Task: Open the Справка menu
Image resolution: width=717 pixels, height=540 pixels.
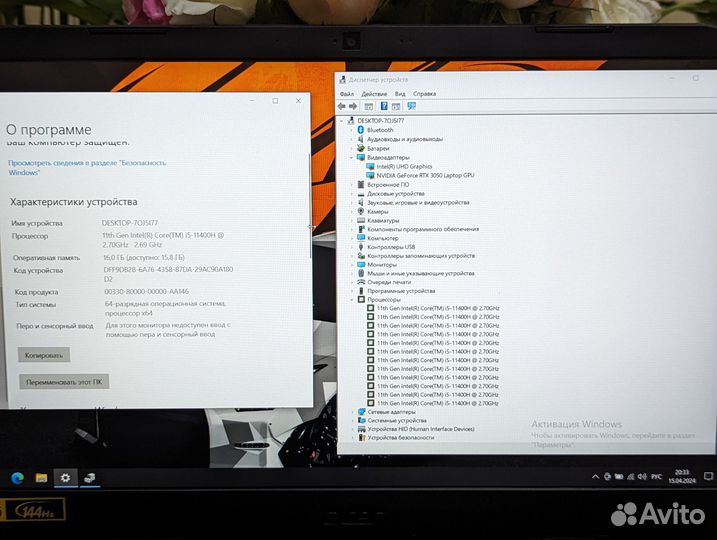Action: (424, 94)
